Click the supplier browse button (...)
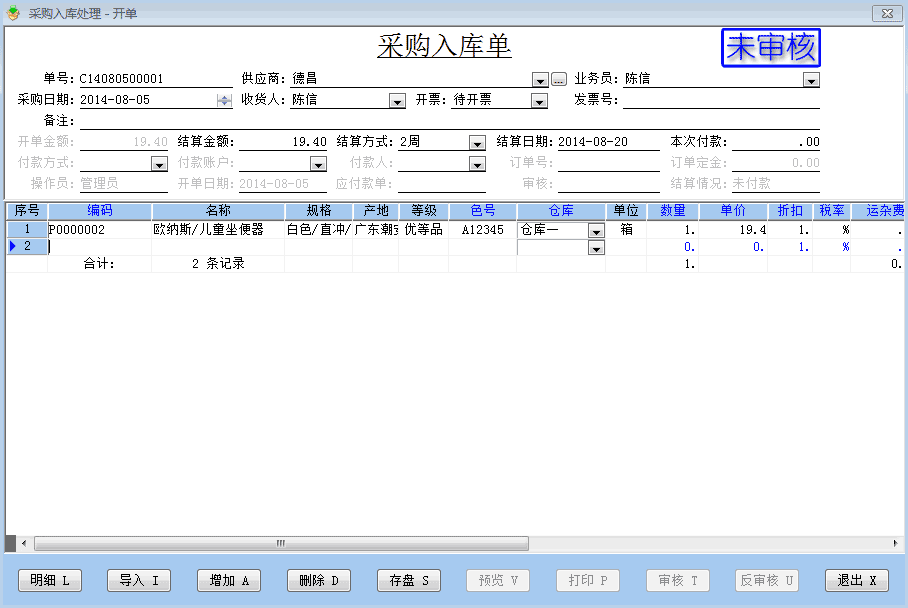Viewport: 908px width, 608px height. [559, 79]
